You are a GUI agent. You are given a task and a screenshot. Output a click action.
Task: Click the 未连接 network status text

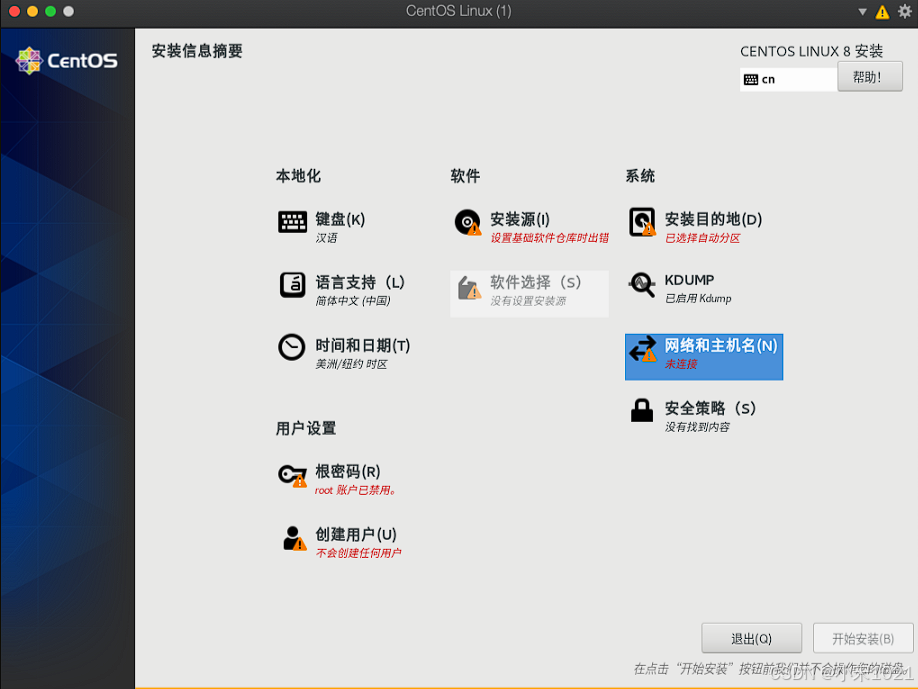coord(680,364)
